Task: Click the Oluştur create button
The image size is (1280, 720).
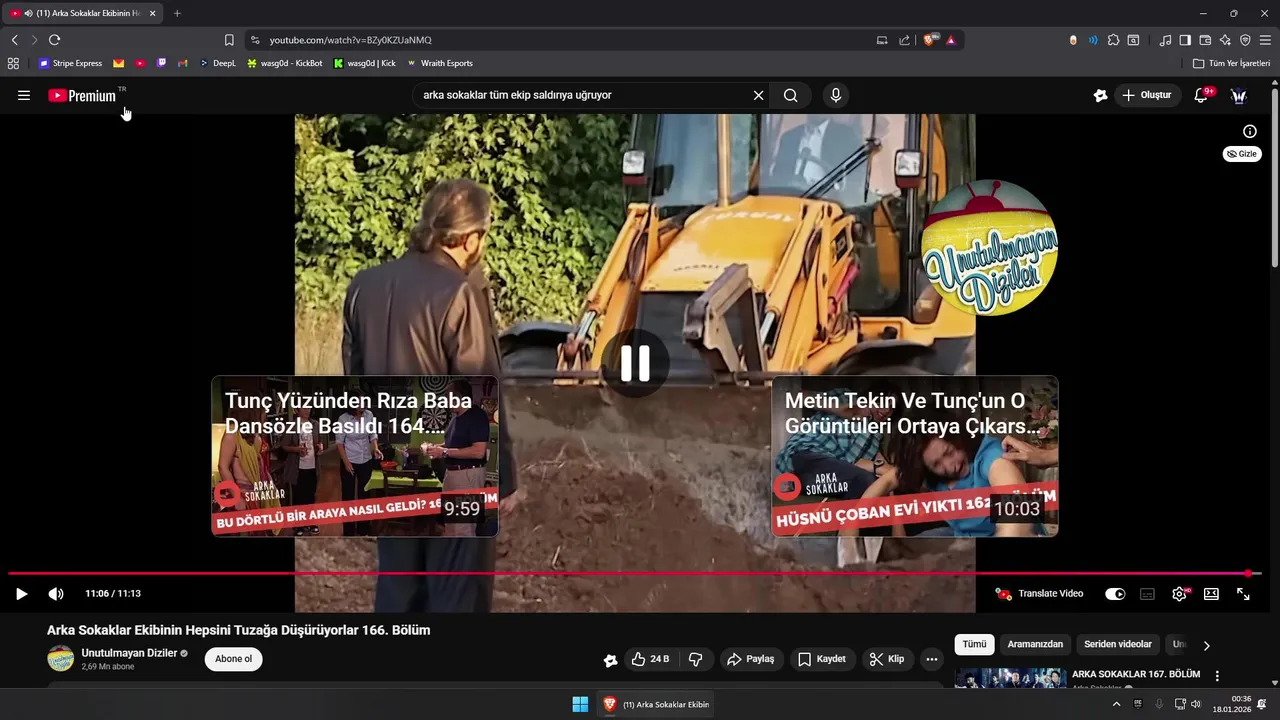Action: (x=1147, y=96)
